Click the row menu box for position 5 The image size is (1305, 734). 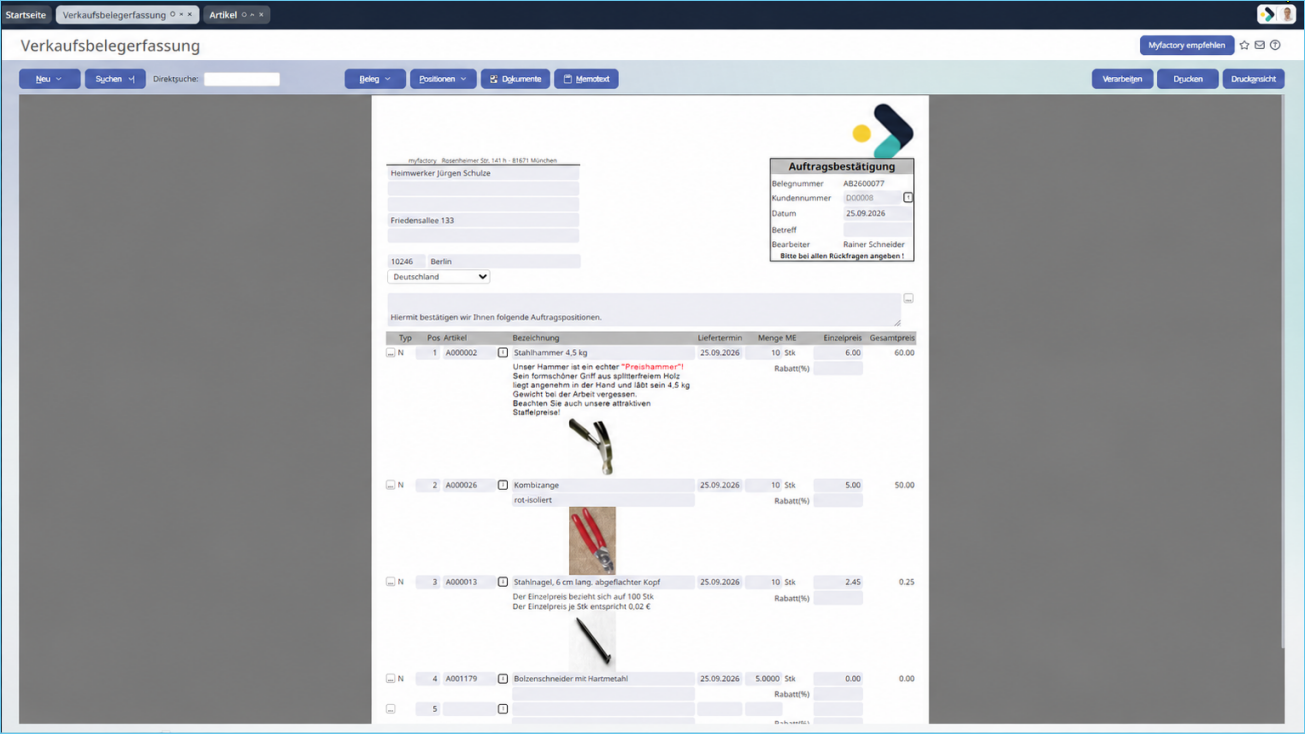point(391,709)
